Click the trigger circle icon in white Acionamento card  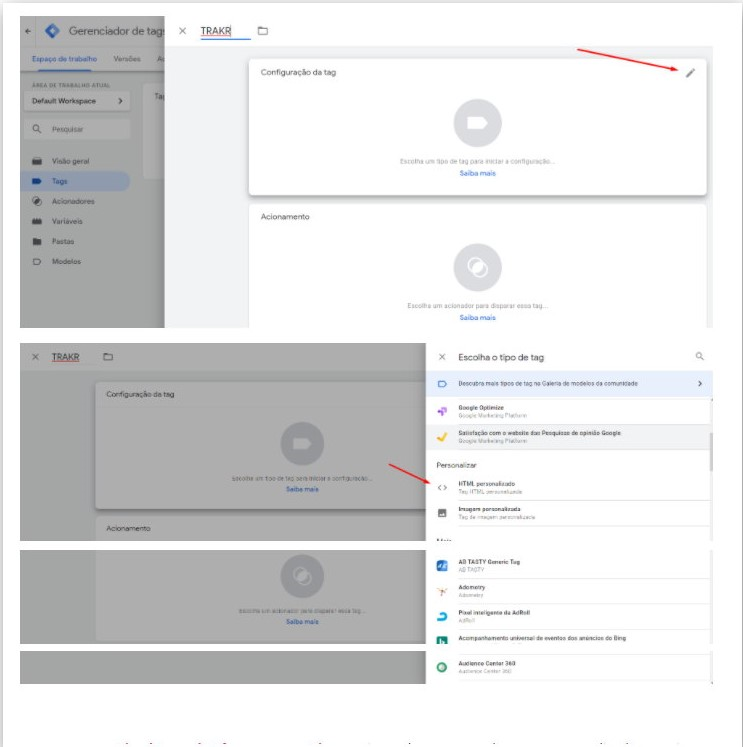pos(477,267)
